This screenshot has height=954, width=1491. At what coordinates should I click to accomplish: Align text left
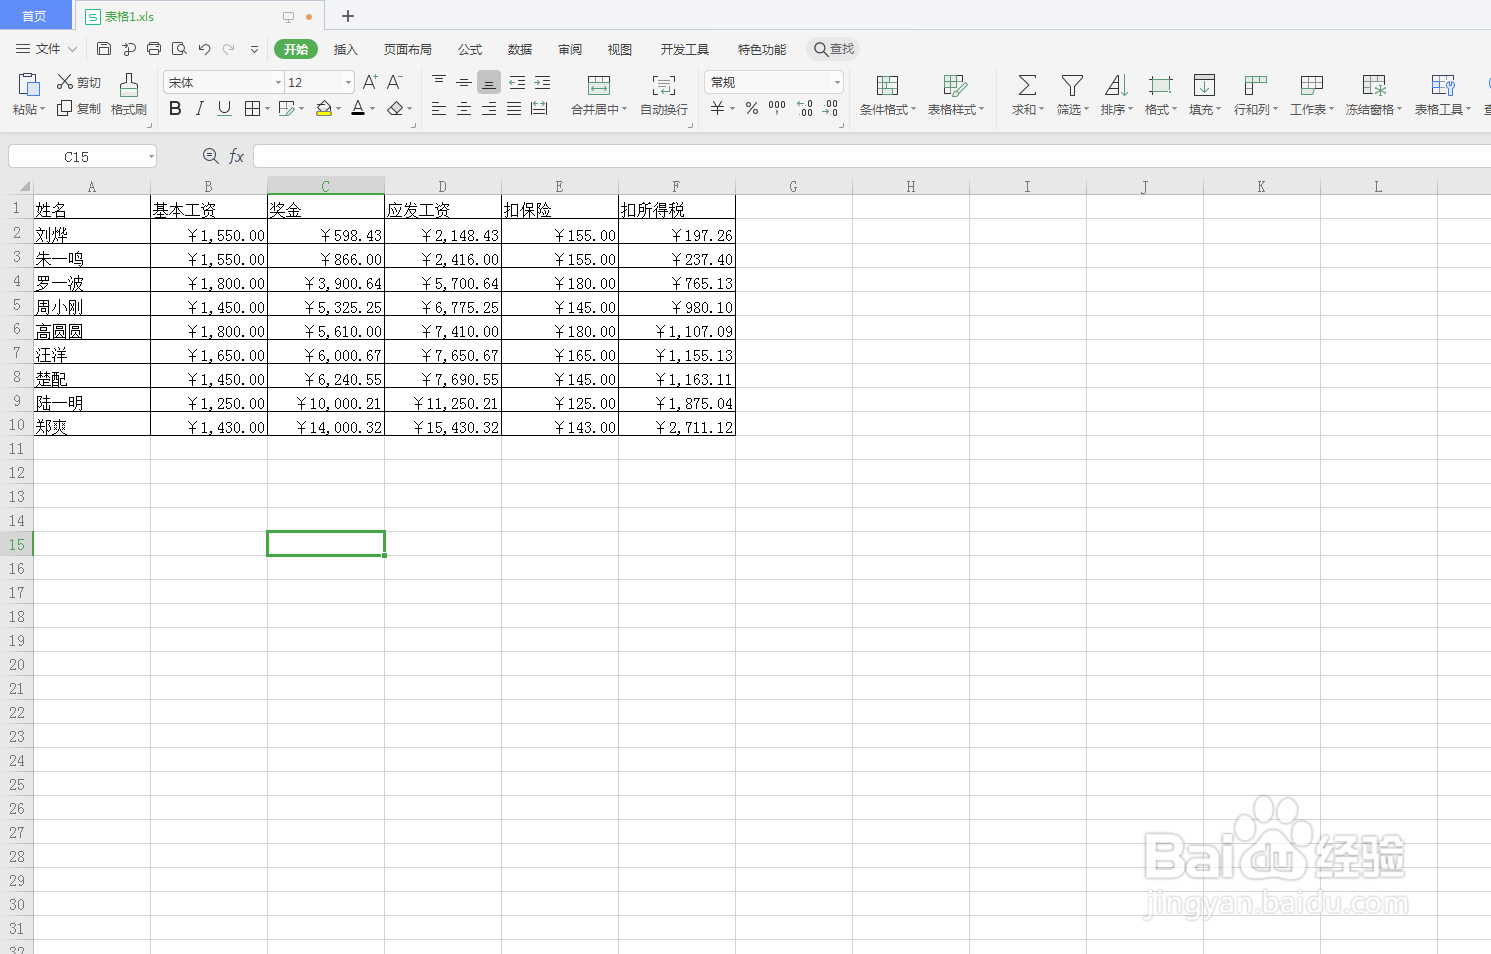(x=439, y=108)
